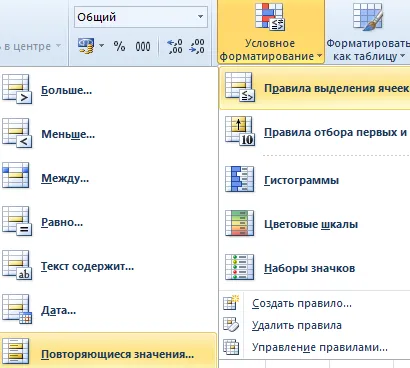
Task: Click the manage rules icon
Action: [231, 347]
